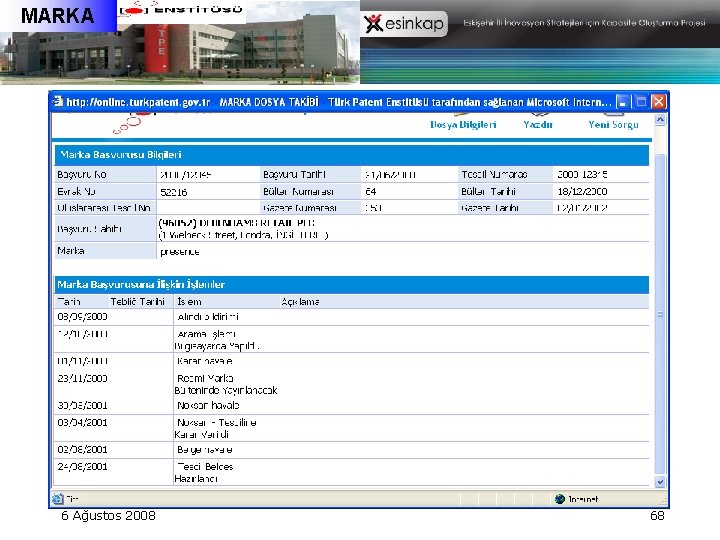This screenshot has height=540, width=720.
Task: Click the Karar havale entry
Action: (x=204, y=361)
